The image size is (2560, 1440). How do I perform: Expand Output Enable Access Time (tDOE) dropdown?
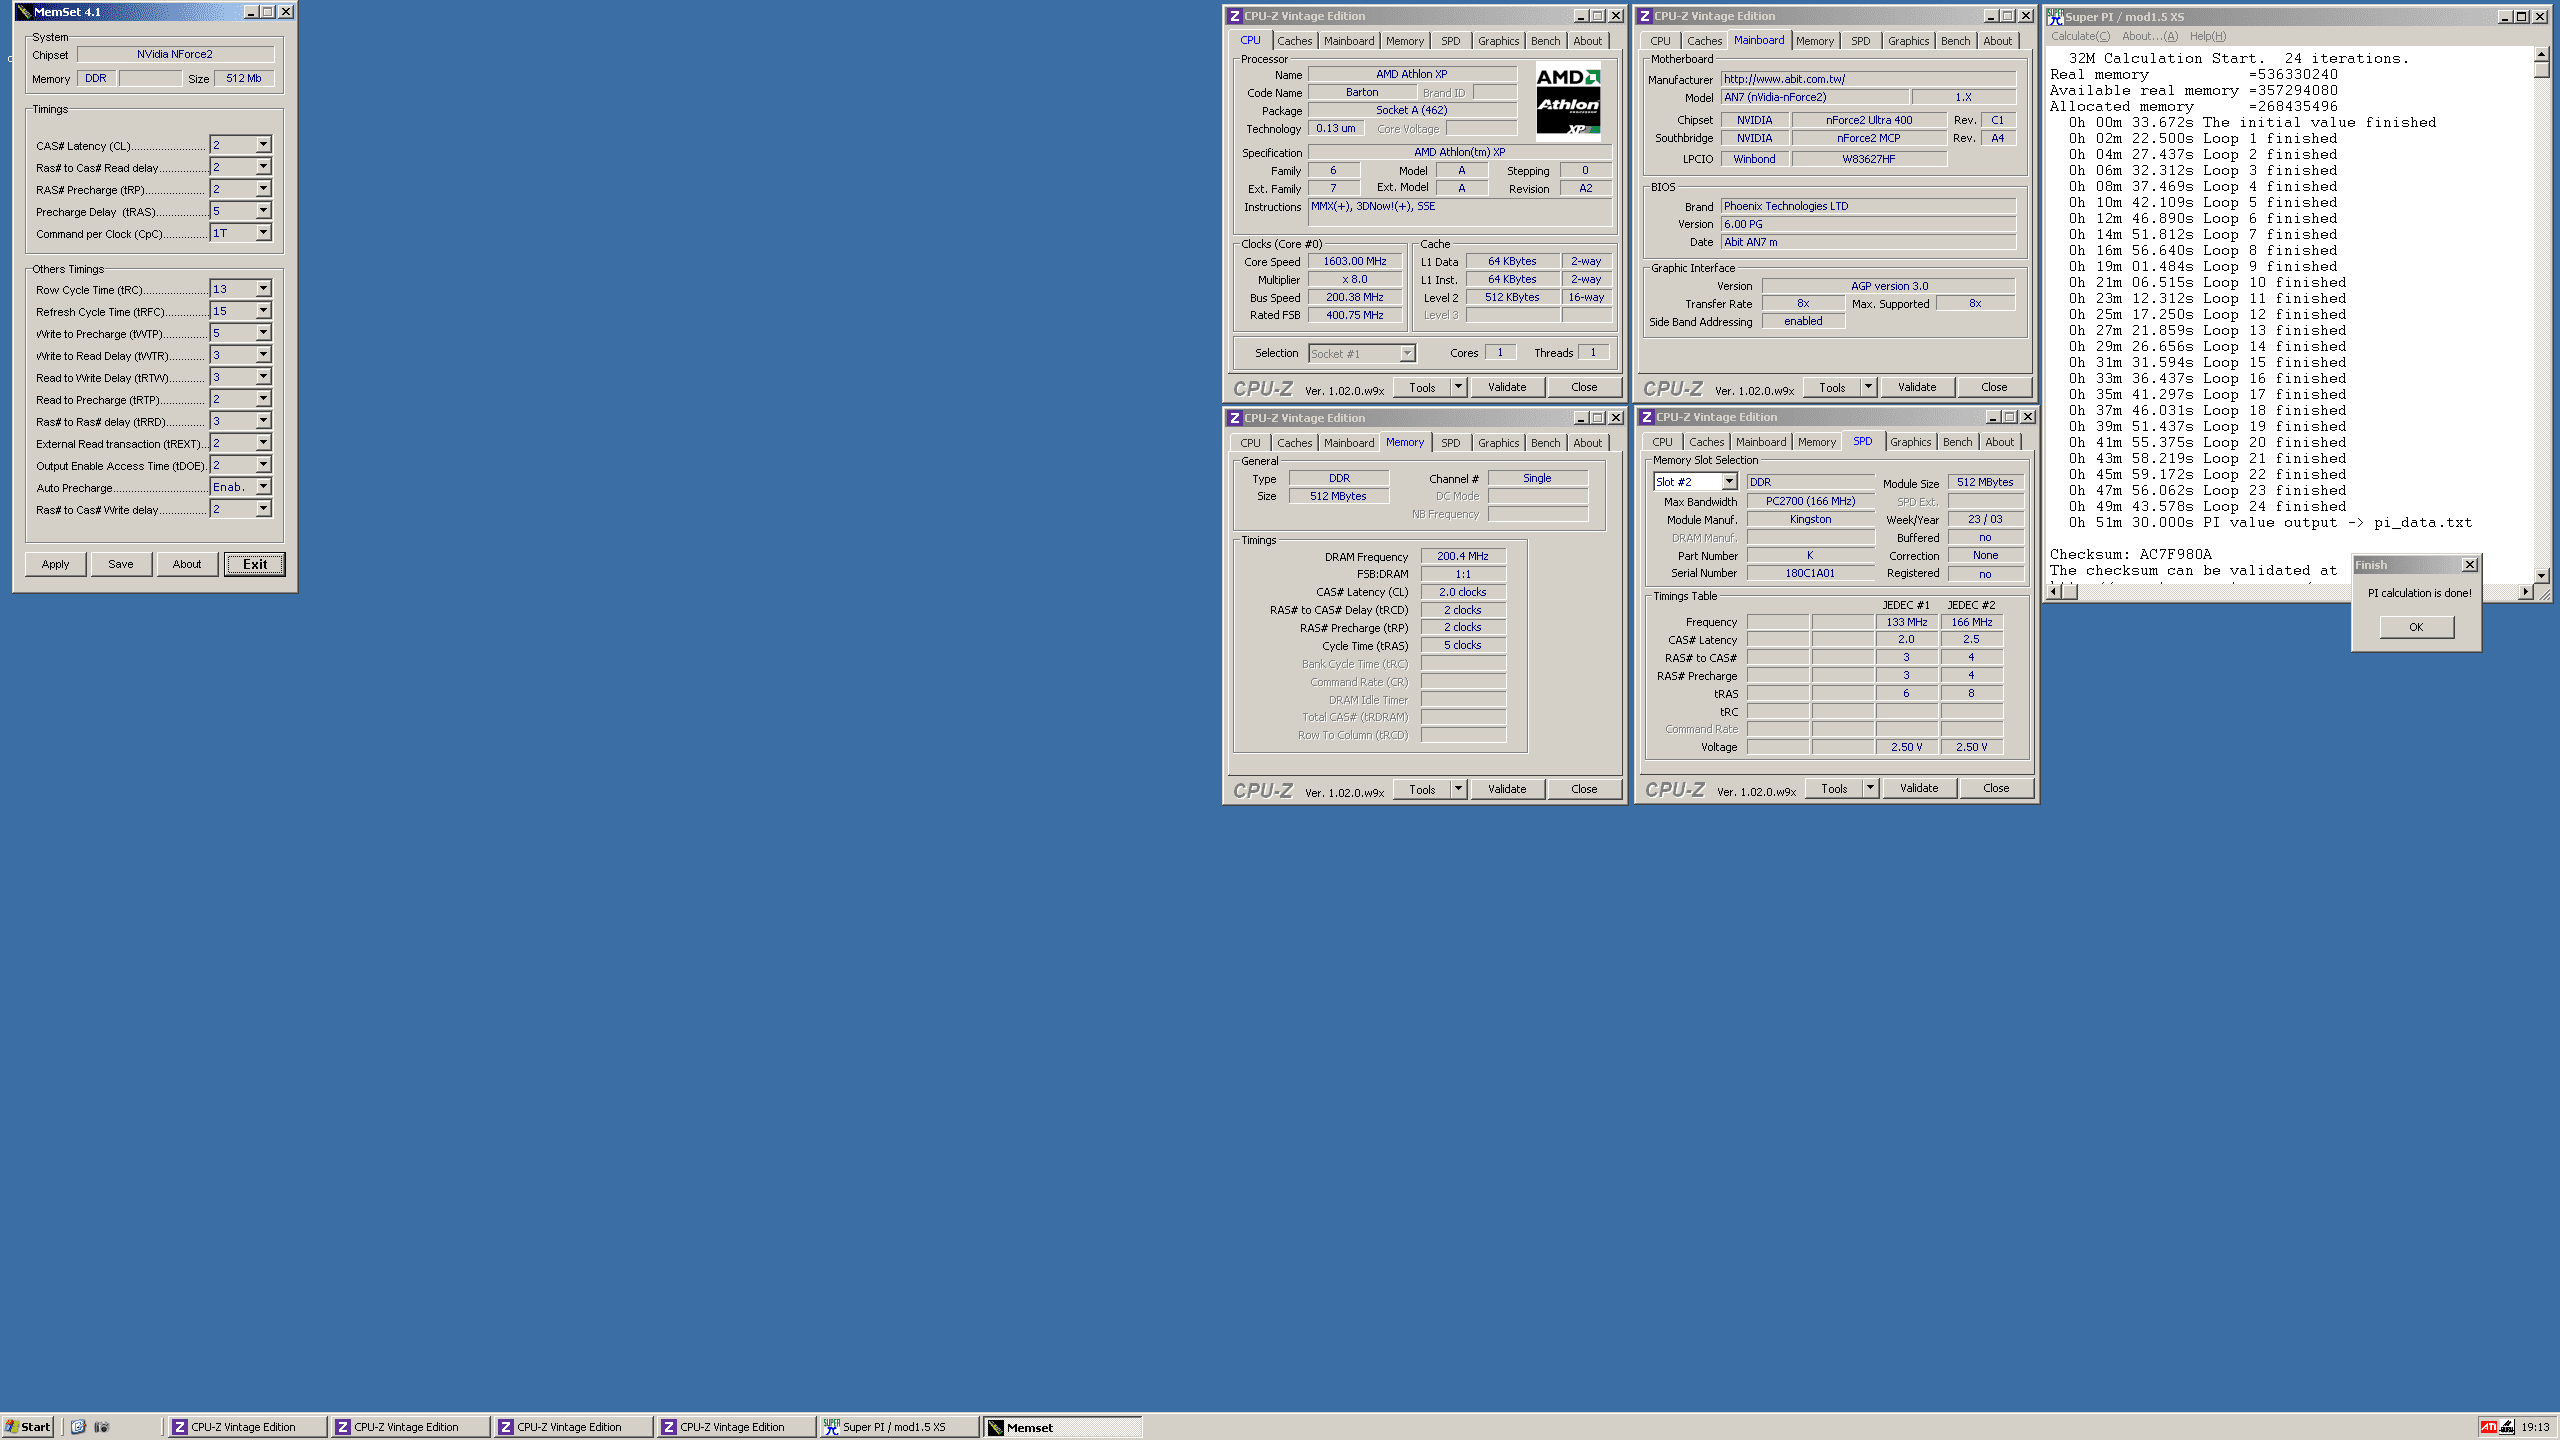click(x=263, y=465)
